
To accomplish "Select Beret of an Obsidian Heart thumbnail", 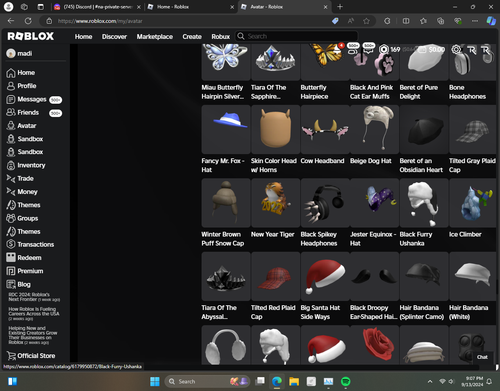I will point(424,129).
